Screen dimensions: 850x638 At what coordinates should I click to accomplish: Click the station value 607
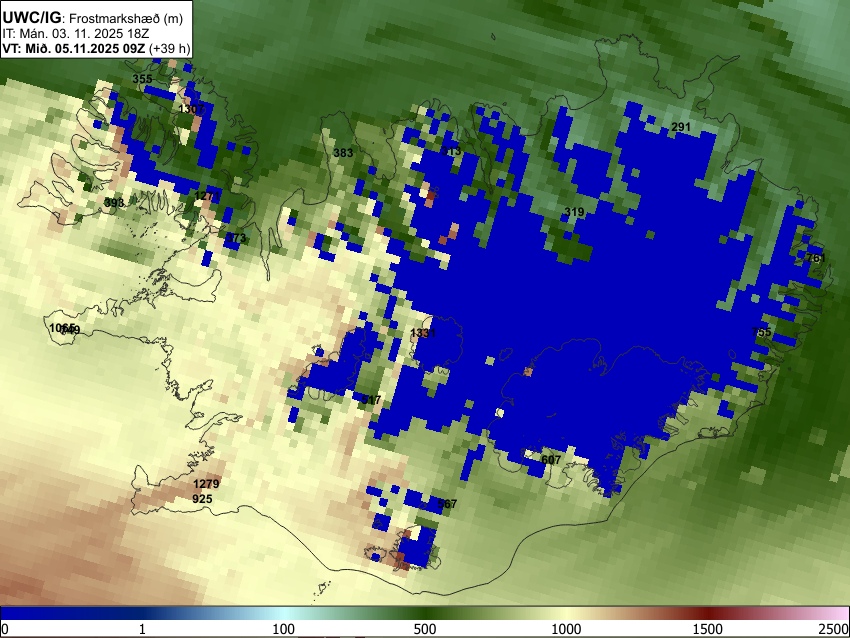[551, 460]
